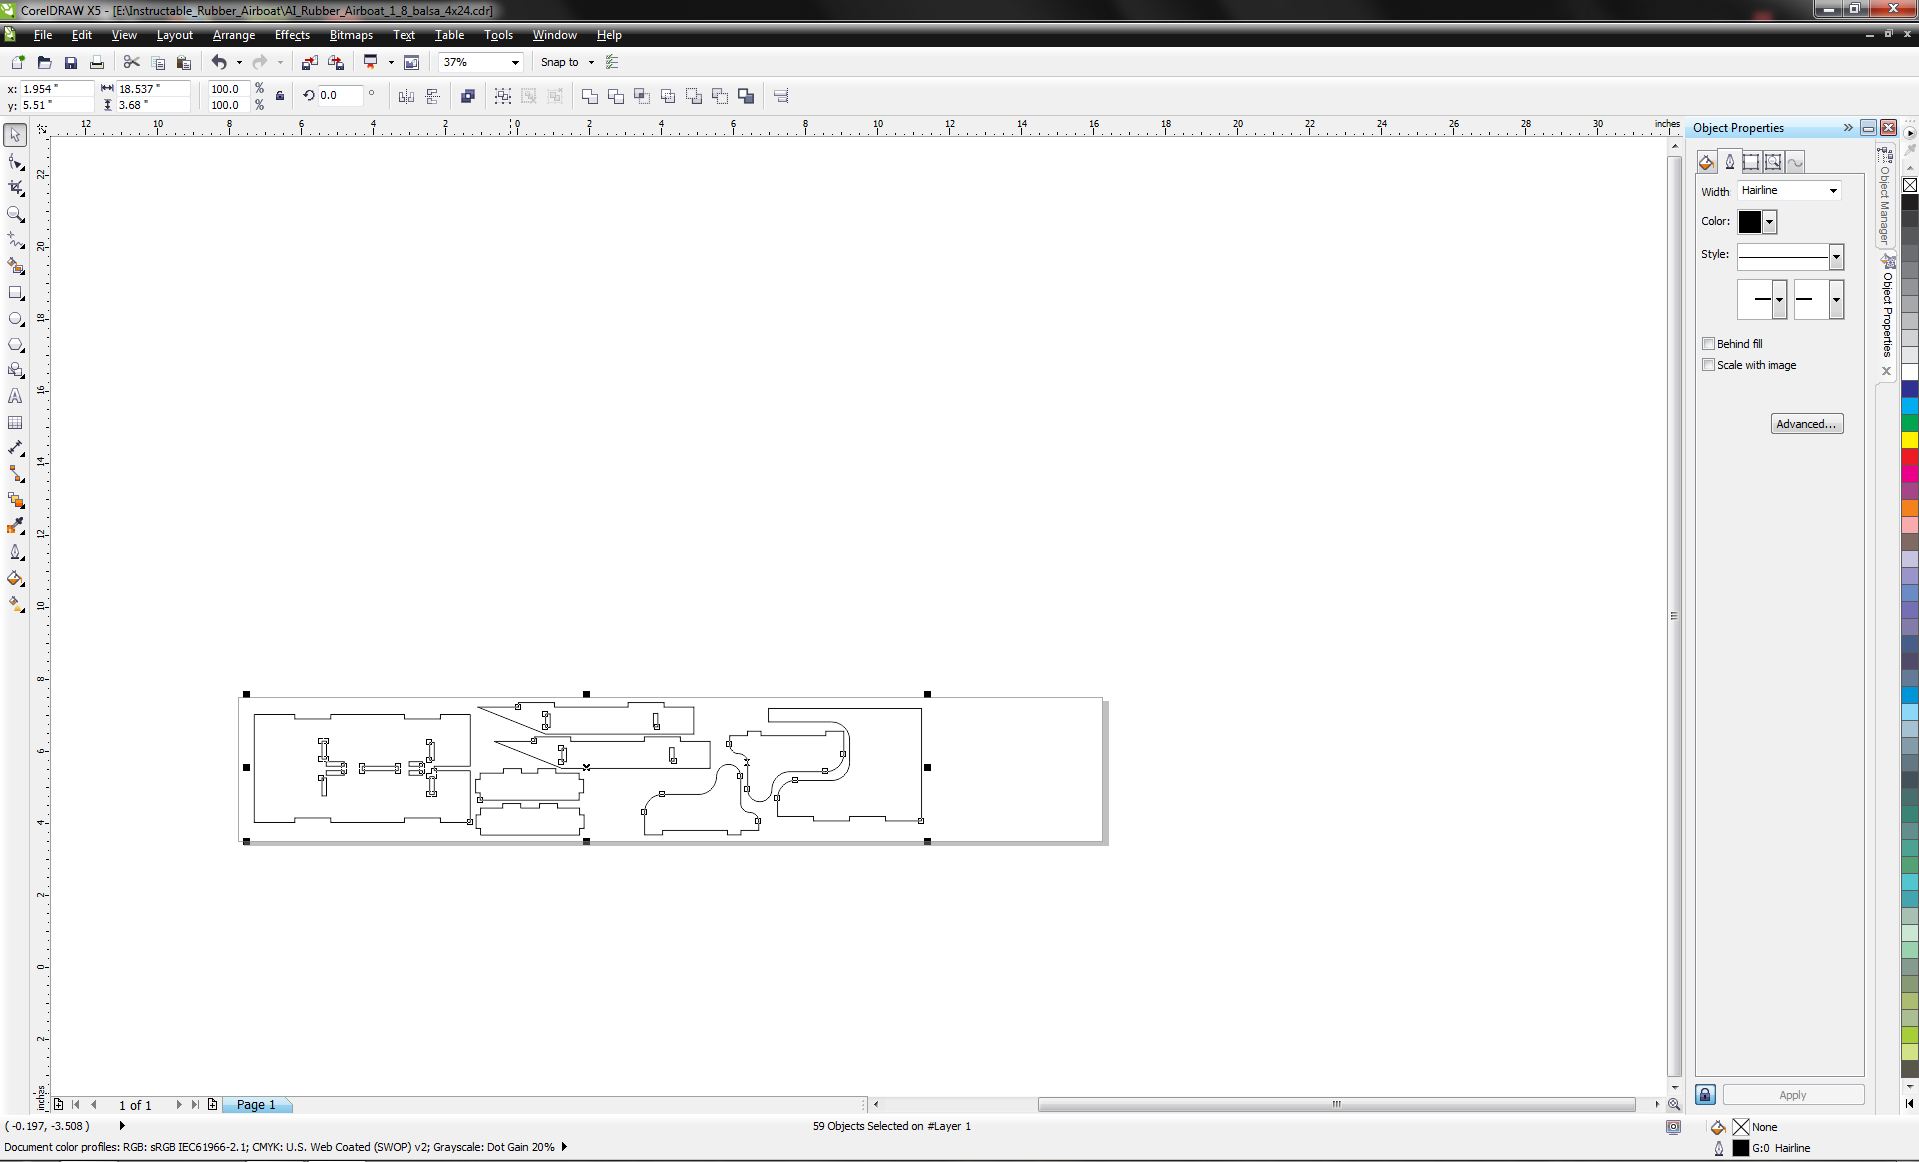Screen dimensions: 1919x1162
Task: Select the Interactive Fill tool
Action: click(x=16, y=605)
